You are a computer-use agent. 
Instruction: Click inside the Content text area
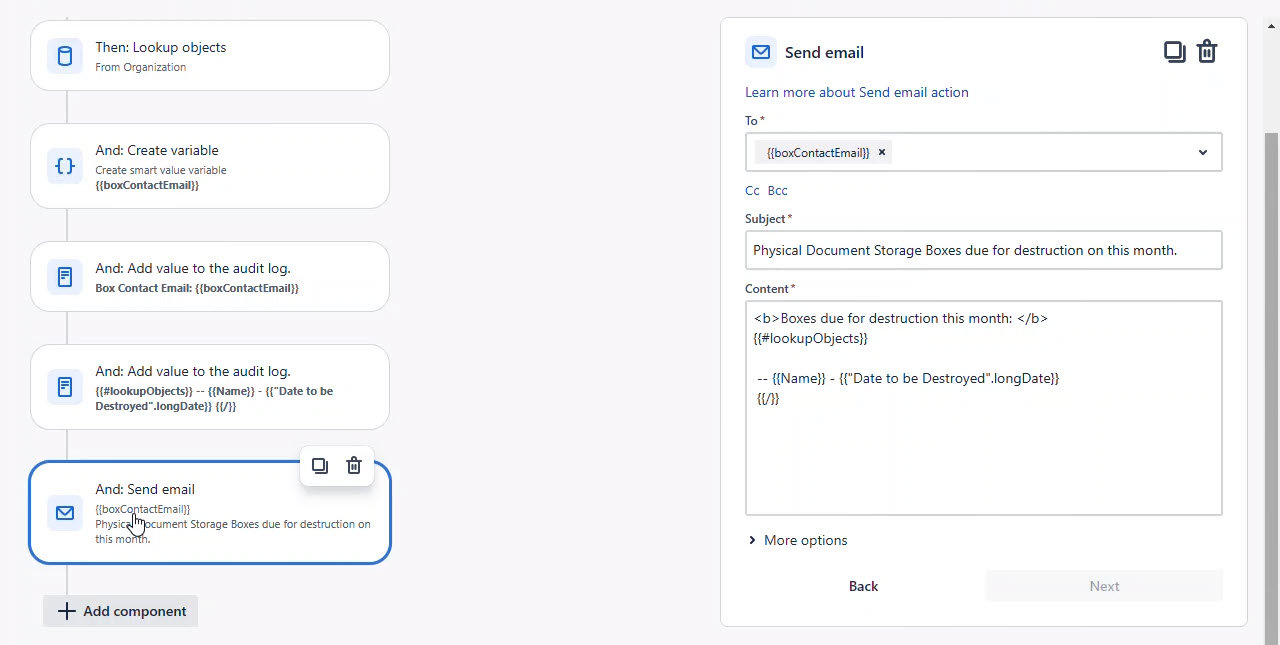click(x=984, y=408)
